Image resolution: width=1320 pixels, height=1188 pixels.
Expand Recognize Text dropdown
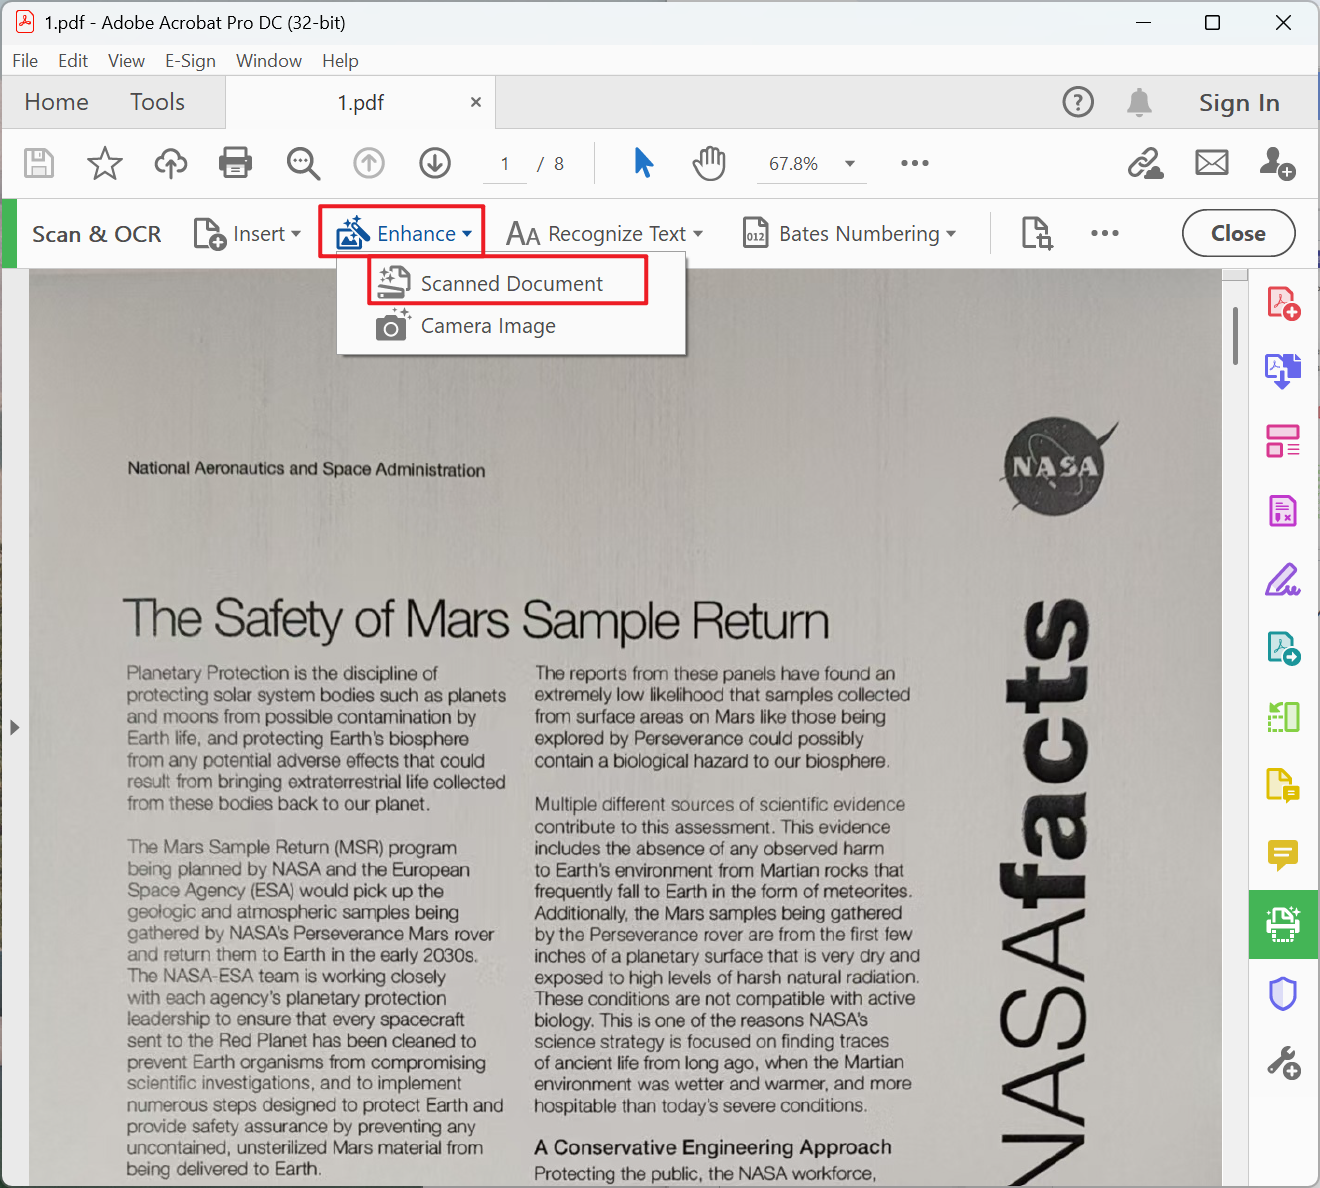(x=605, y=234)
